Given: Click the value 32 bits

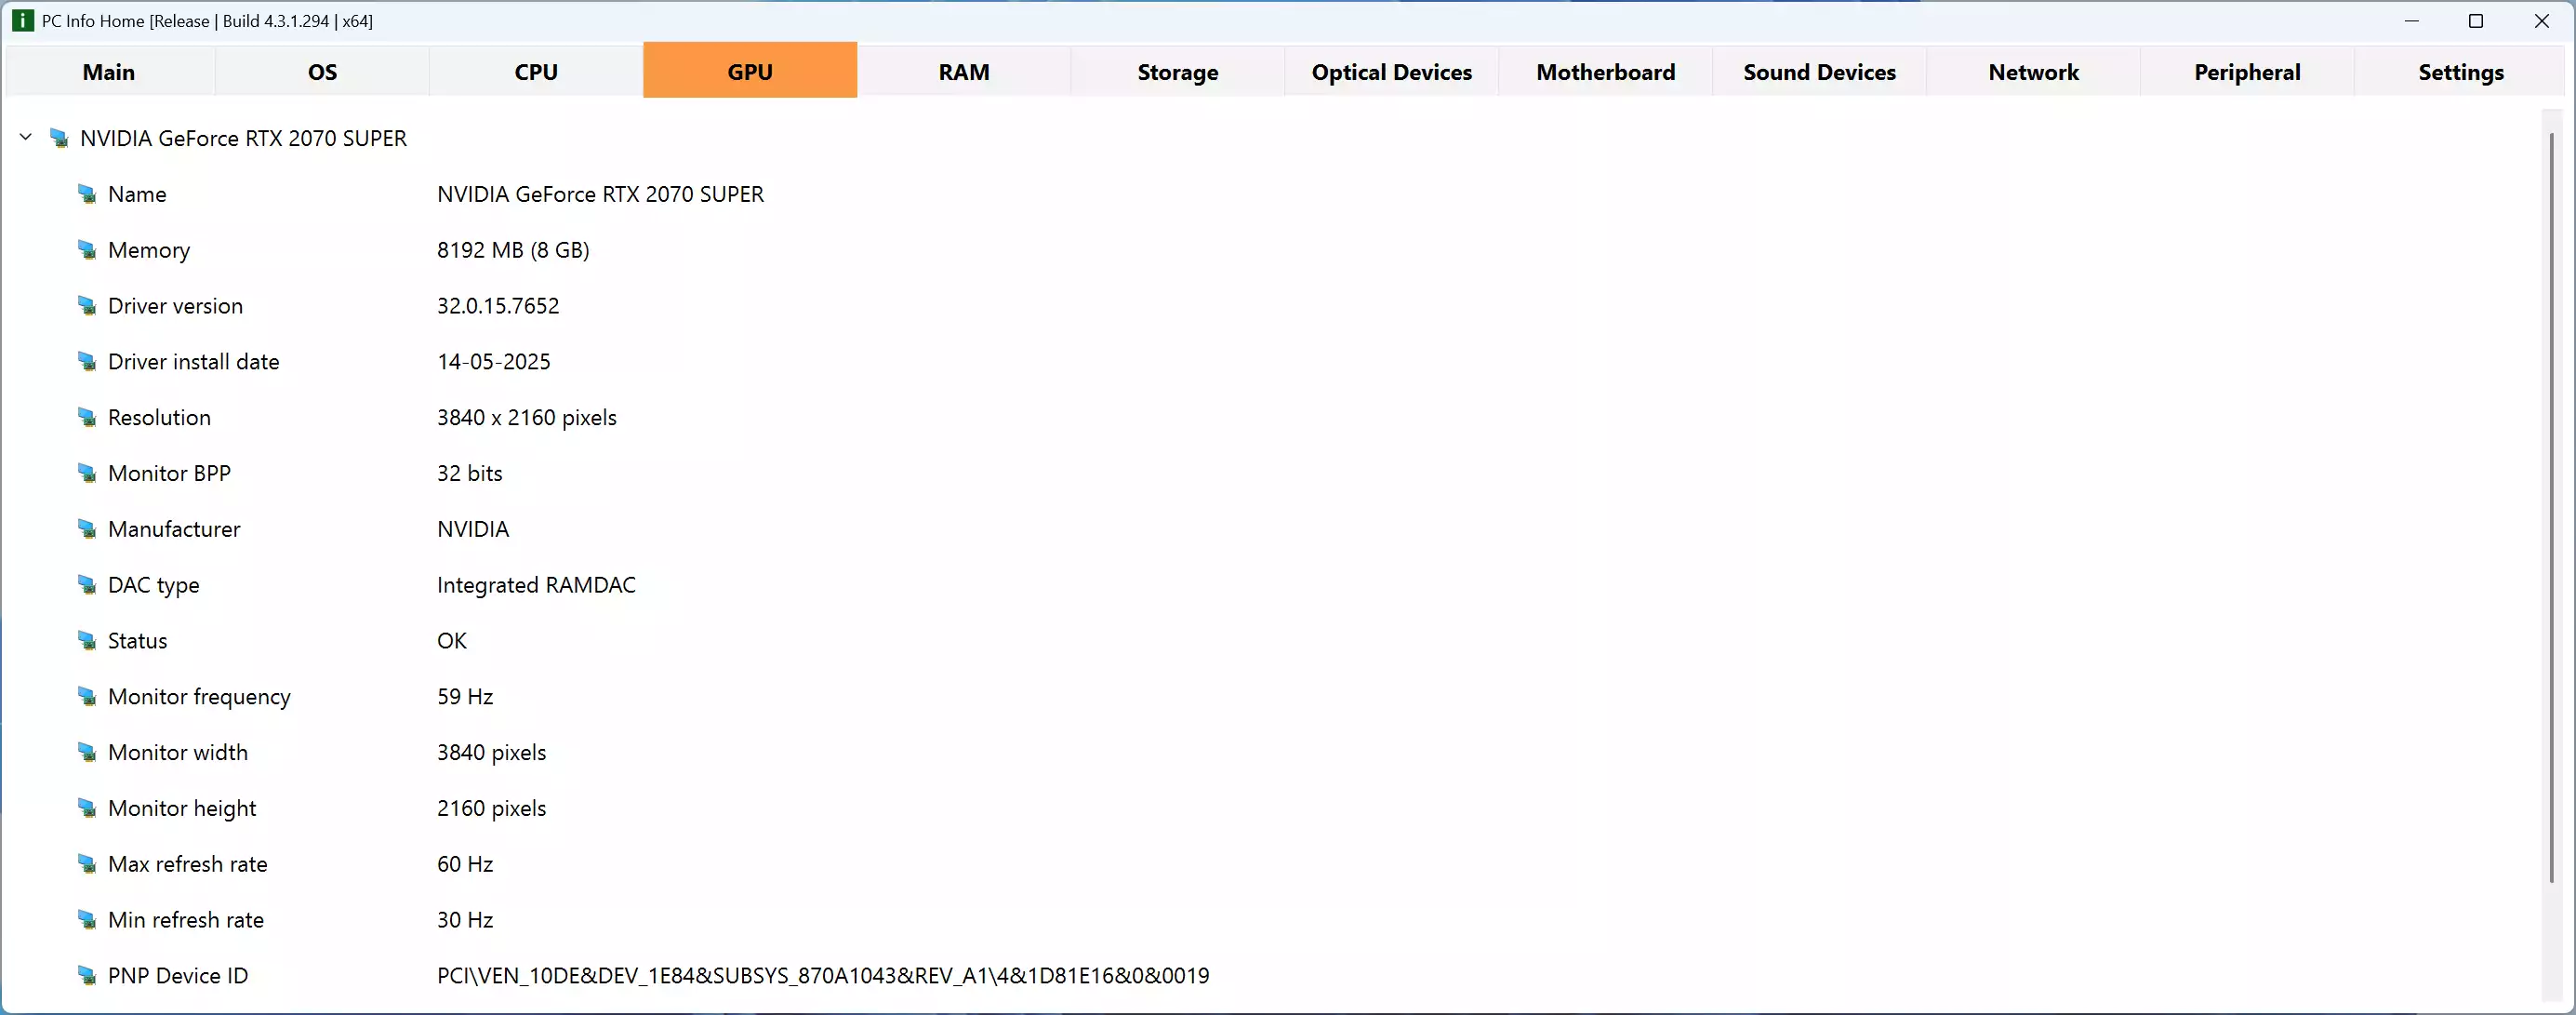Looking at the screenshot, I should click(470, 473).
